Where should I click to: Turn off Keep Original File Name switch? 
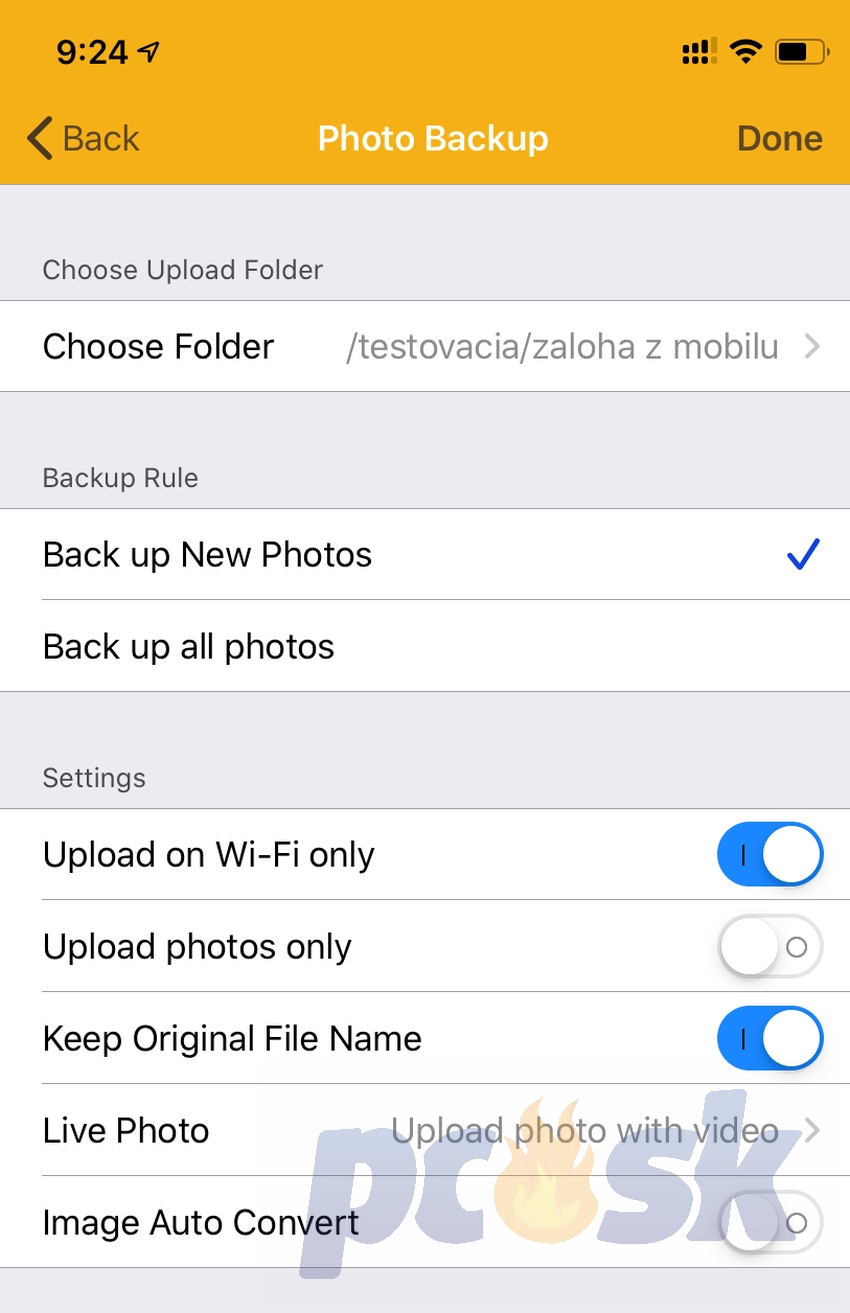click(770, 1039)
